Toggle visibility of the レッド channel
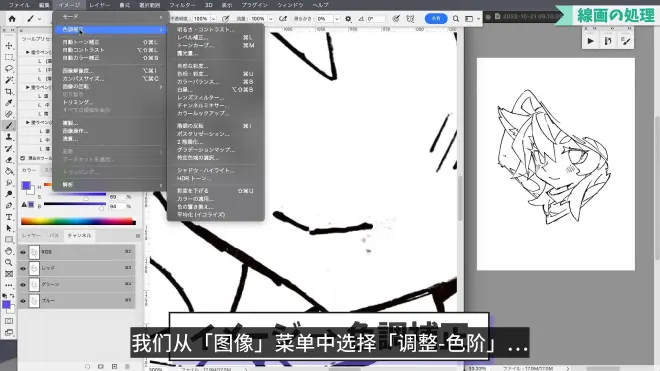The height and width of the screenshot is (371, 660). (23, 268)
